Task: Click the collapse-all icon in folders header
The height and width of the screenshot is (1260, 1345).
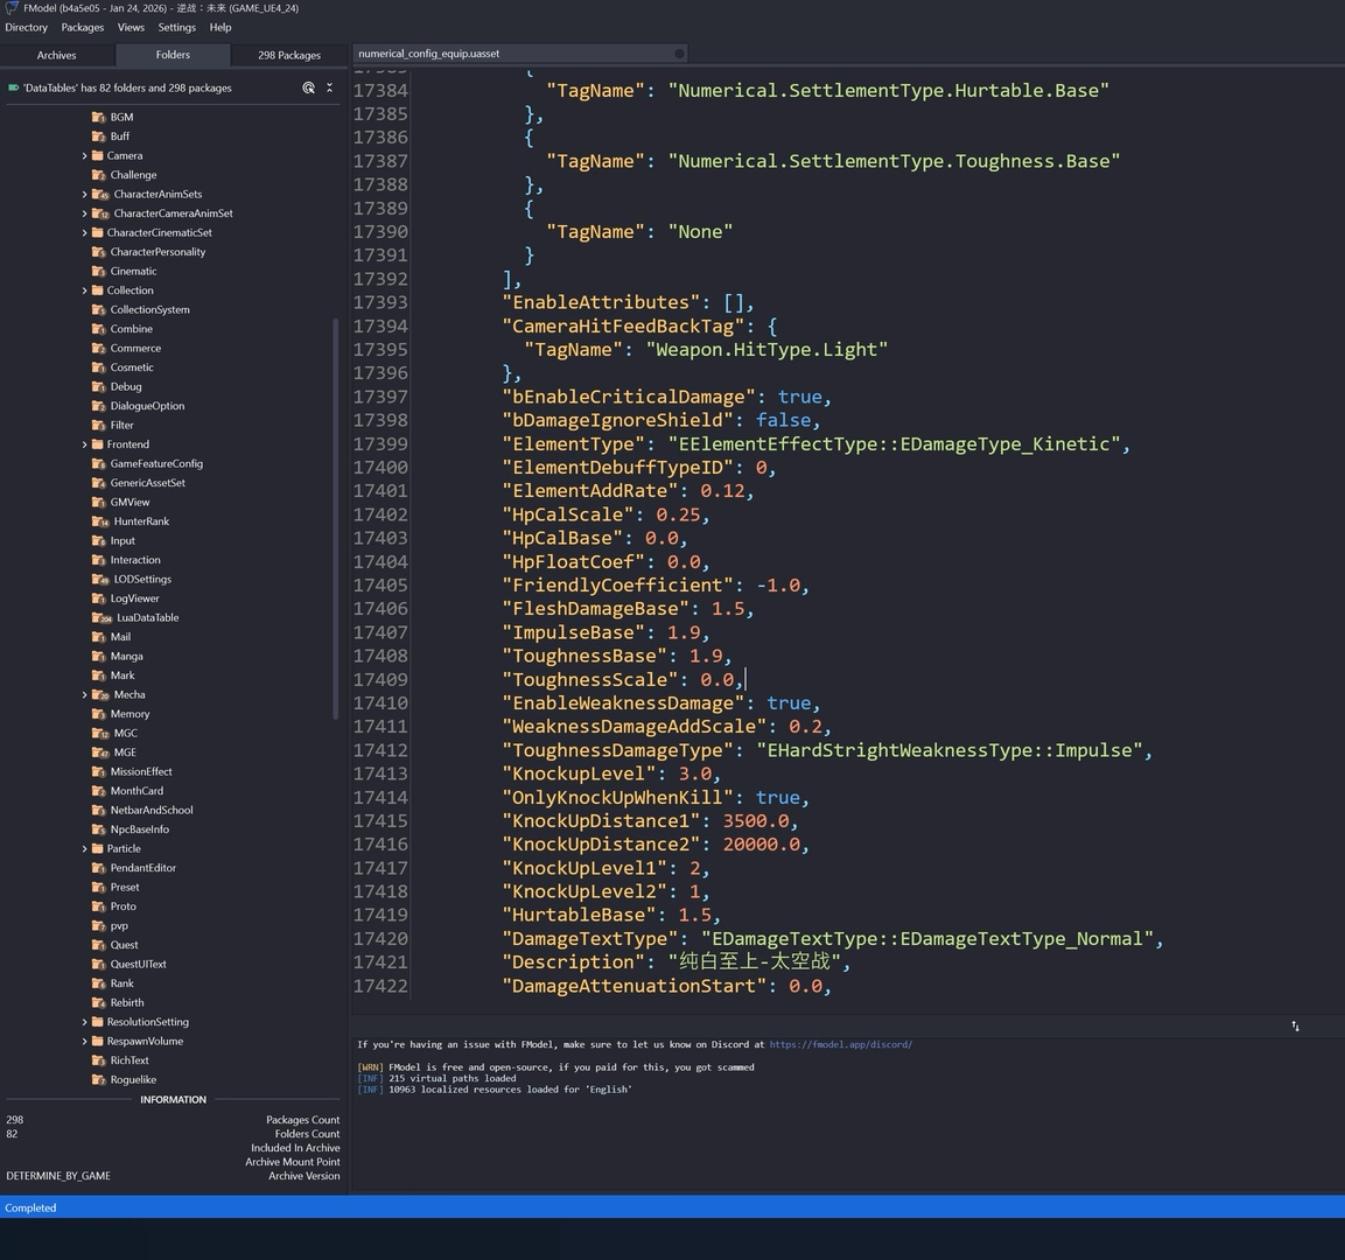Action: (x=329, y=88)
